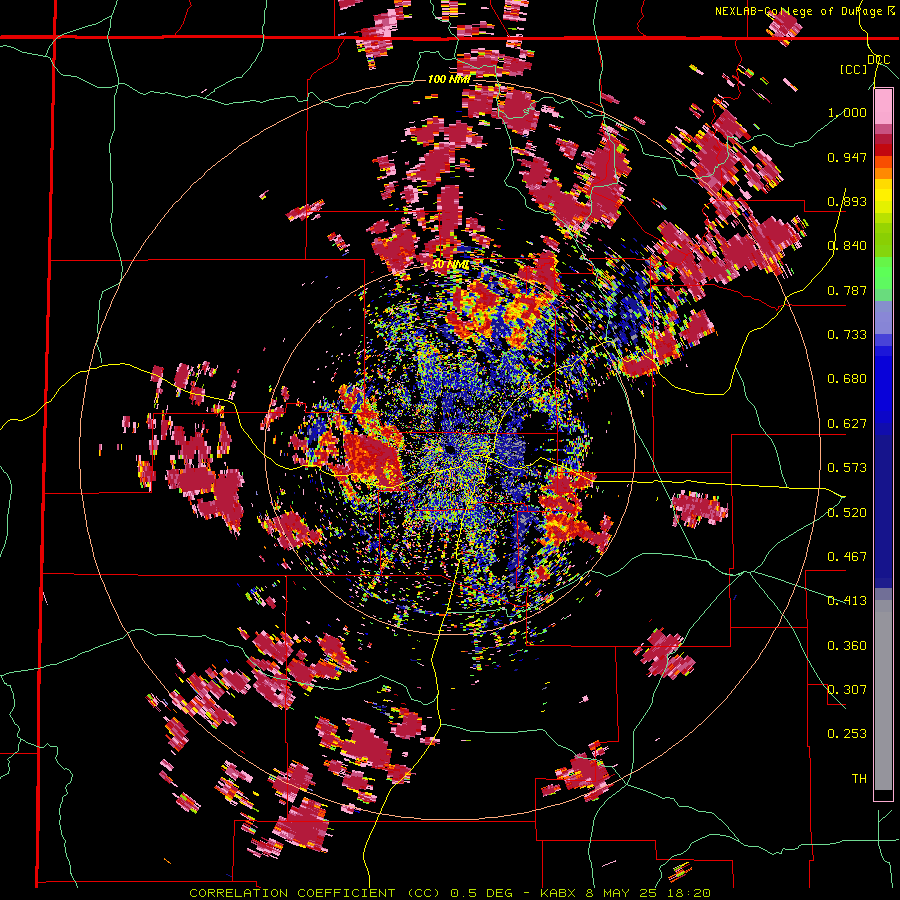
Task: Select the 0.520 scale value
Action: 847,513
